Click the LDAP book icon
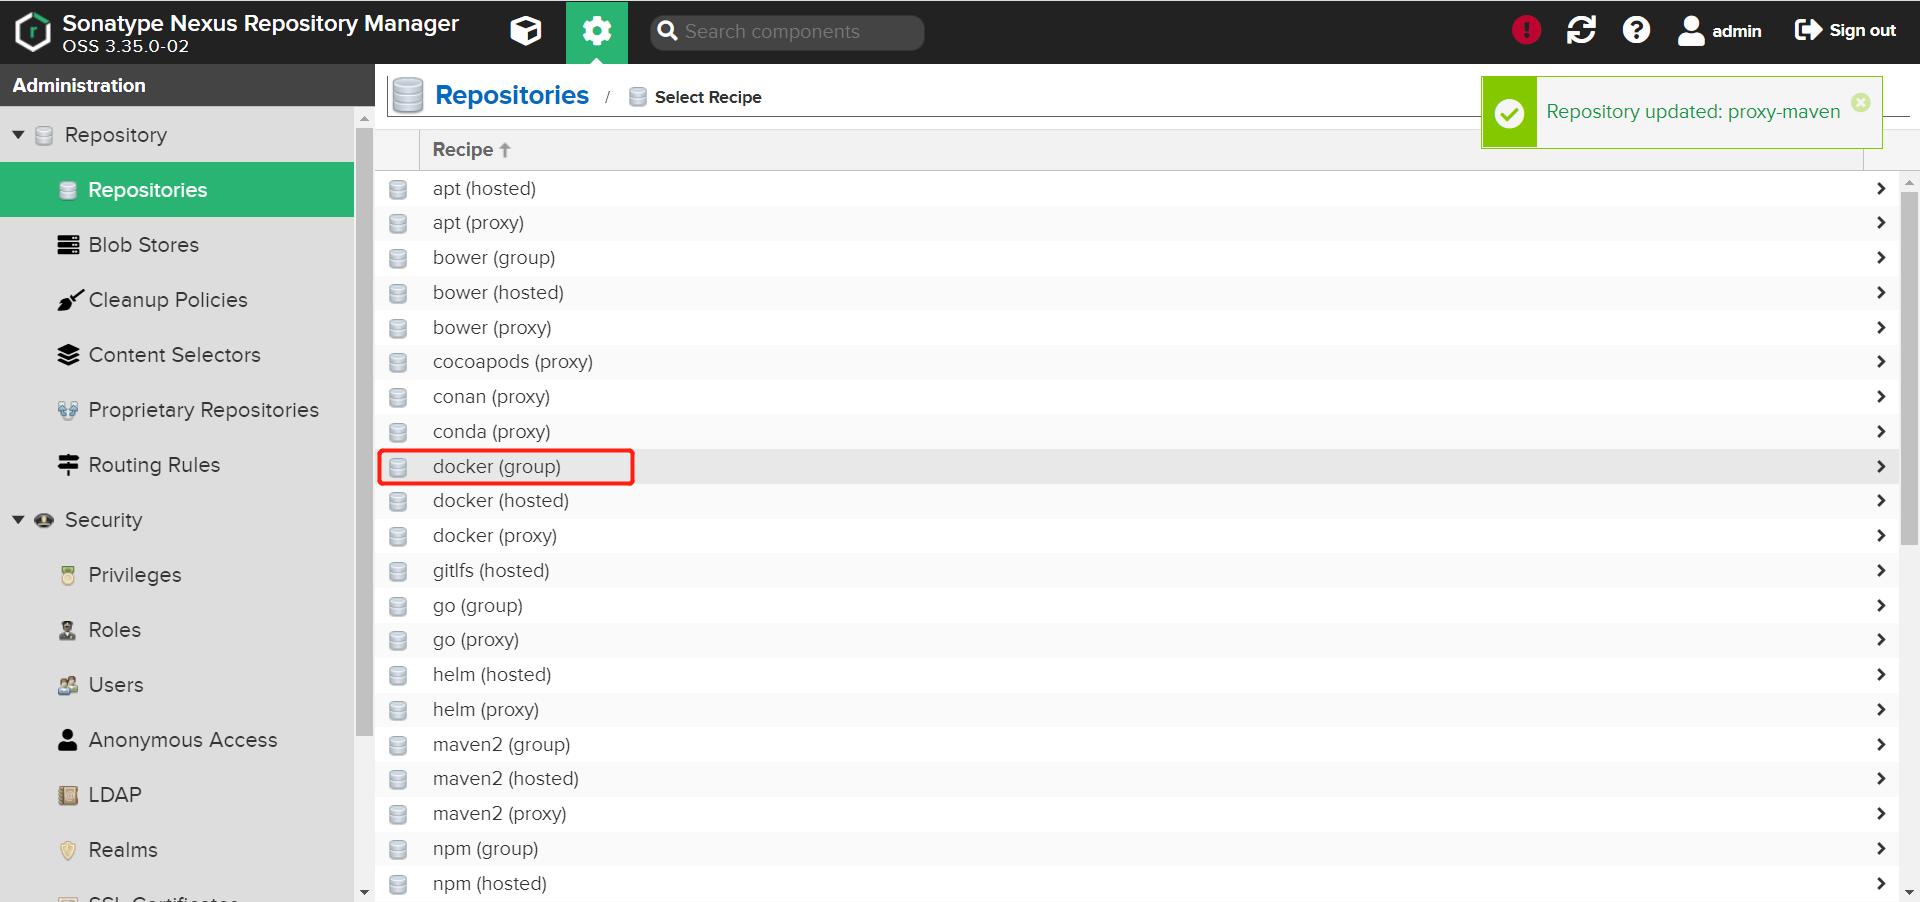Viewport: 1920px width, 902px height. [x=68, y=795]
